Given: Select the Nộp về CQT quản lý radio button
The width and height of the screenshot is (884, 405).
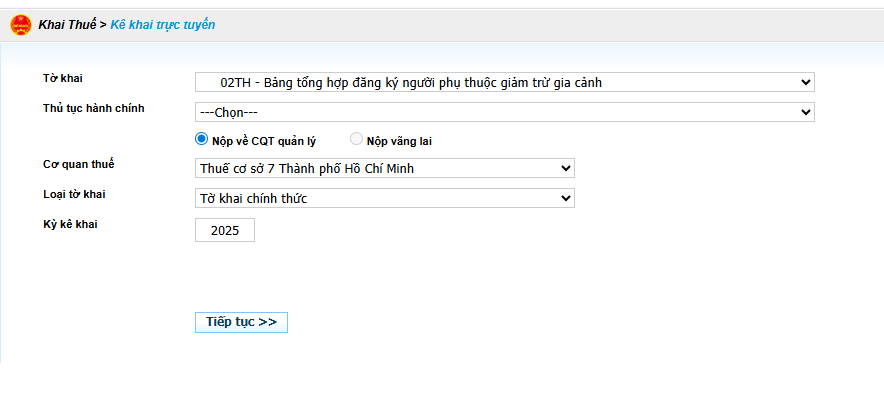Looking at the screenshot, I should 202,140.
